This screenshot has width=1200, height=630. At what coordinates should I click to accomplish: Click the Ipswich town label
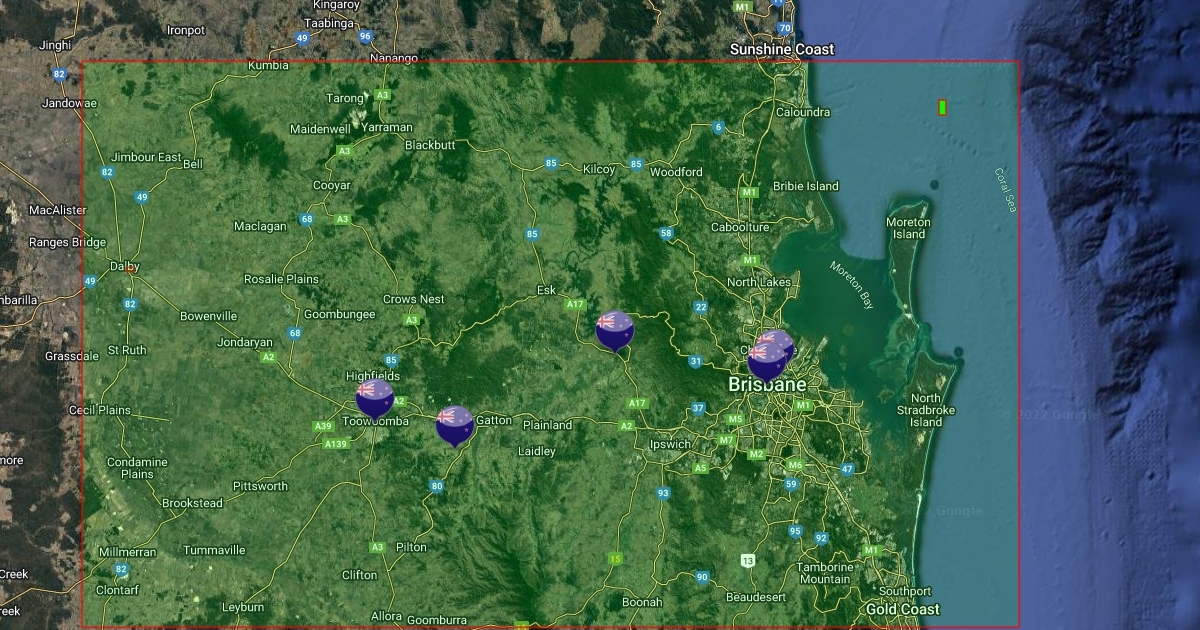pyautogui.click(x=669, y=444)
